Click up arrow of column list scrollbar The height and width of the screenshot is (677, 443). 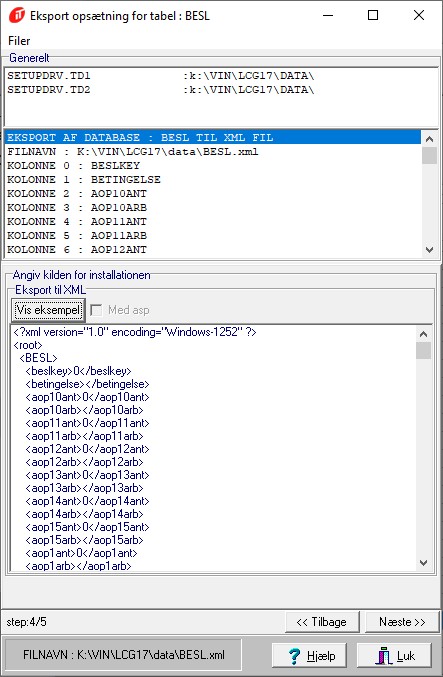[x=429, y=139]
